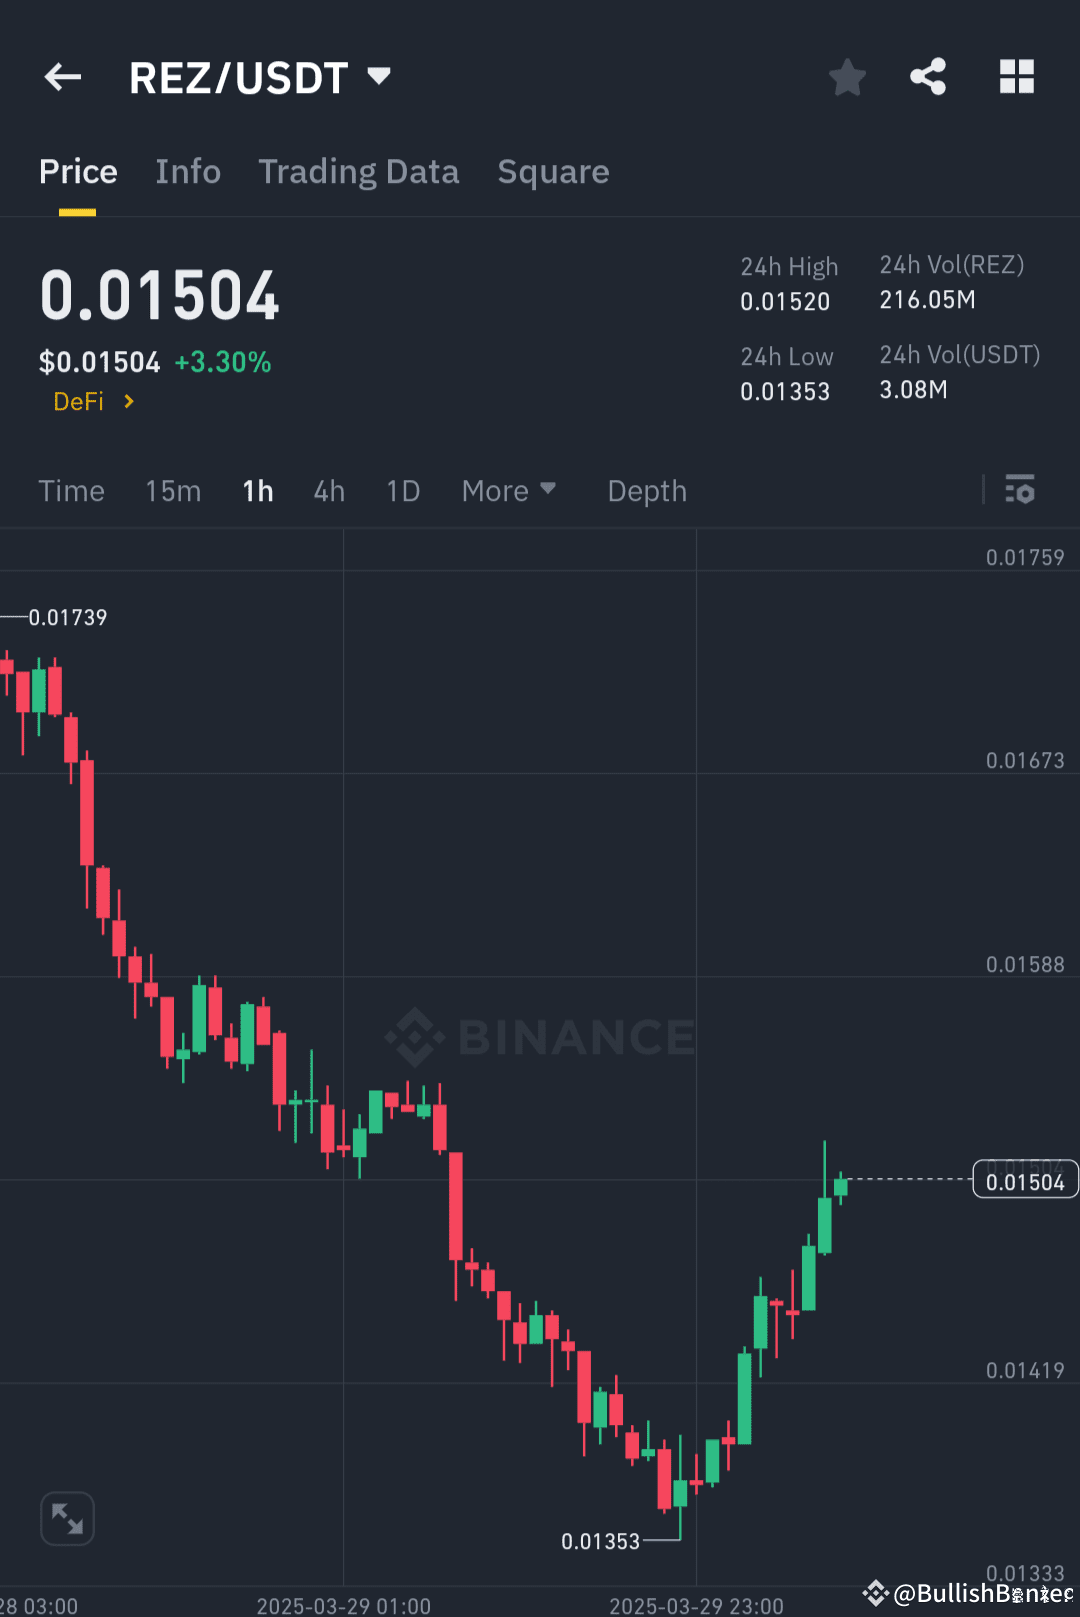Tap the back arrow to exit chart
Image resolution: width=1080 pixels, height=1617 pixels.
[62, 77]
